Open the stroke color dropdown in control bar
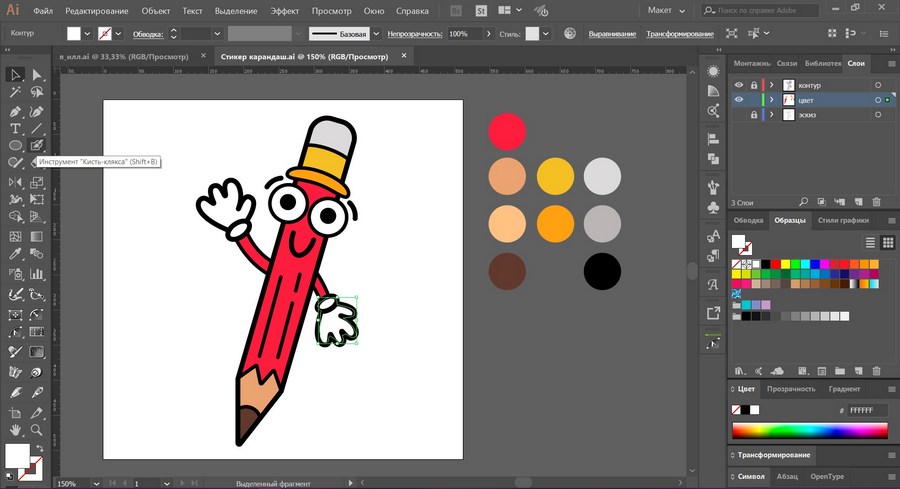The image size is (900, 489). [x=118, y=34]
